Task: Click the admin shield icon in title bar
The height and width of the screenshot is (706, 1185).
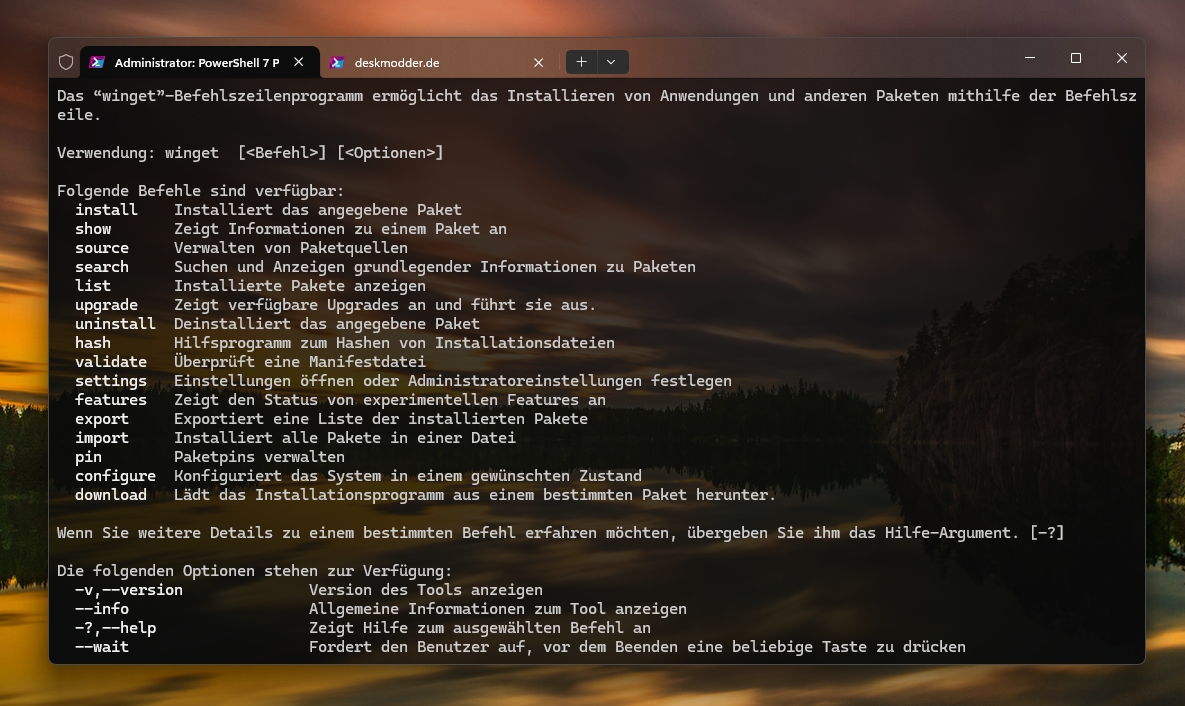Action: click(66, 62)
